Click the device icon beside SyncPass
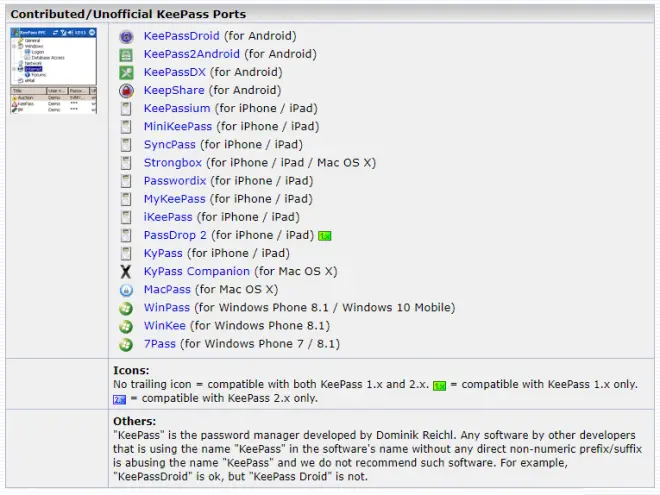 tap(126, 145)
